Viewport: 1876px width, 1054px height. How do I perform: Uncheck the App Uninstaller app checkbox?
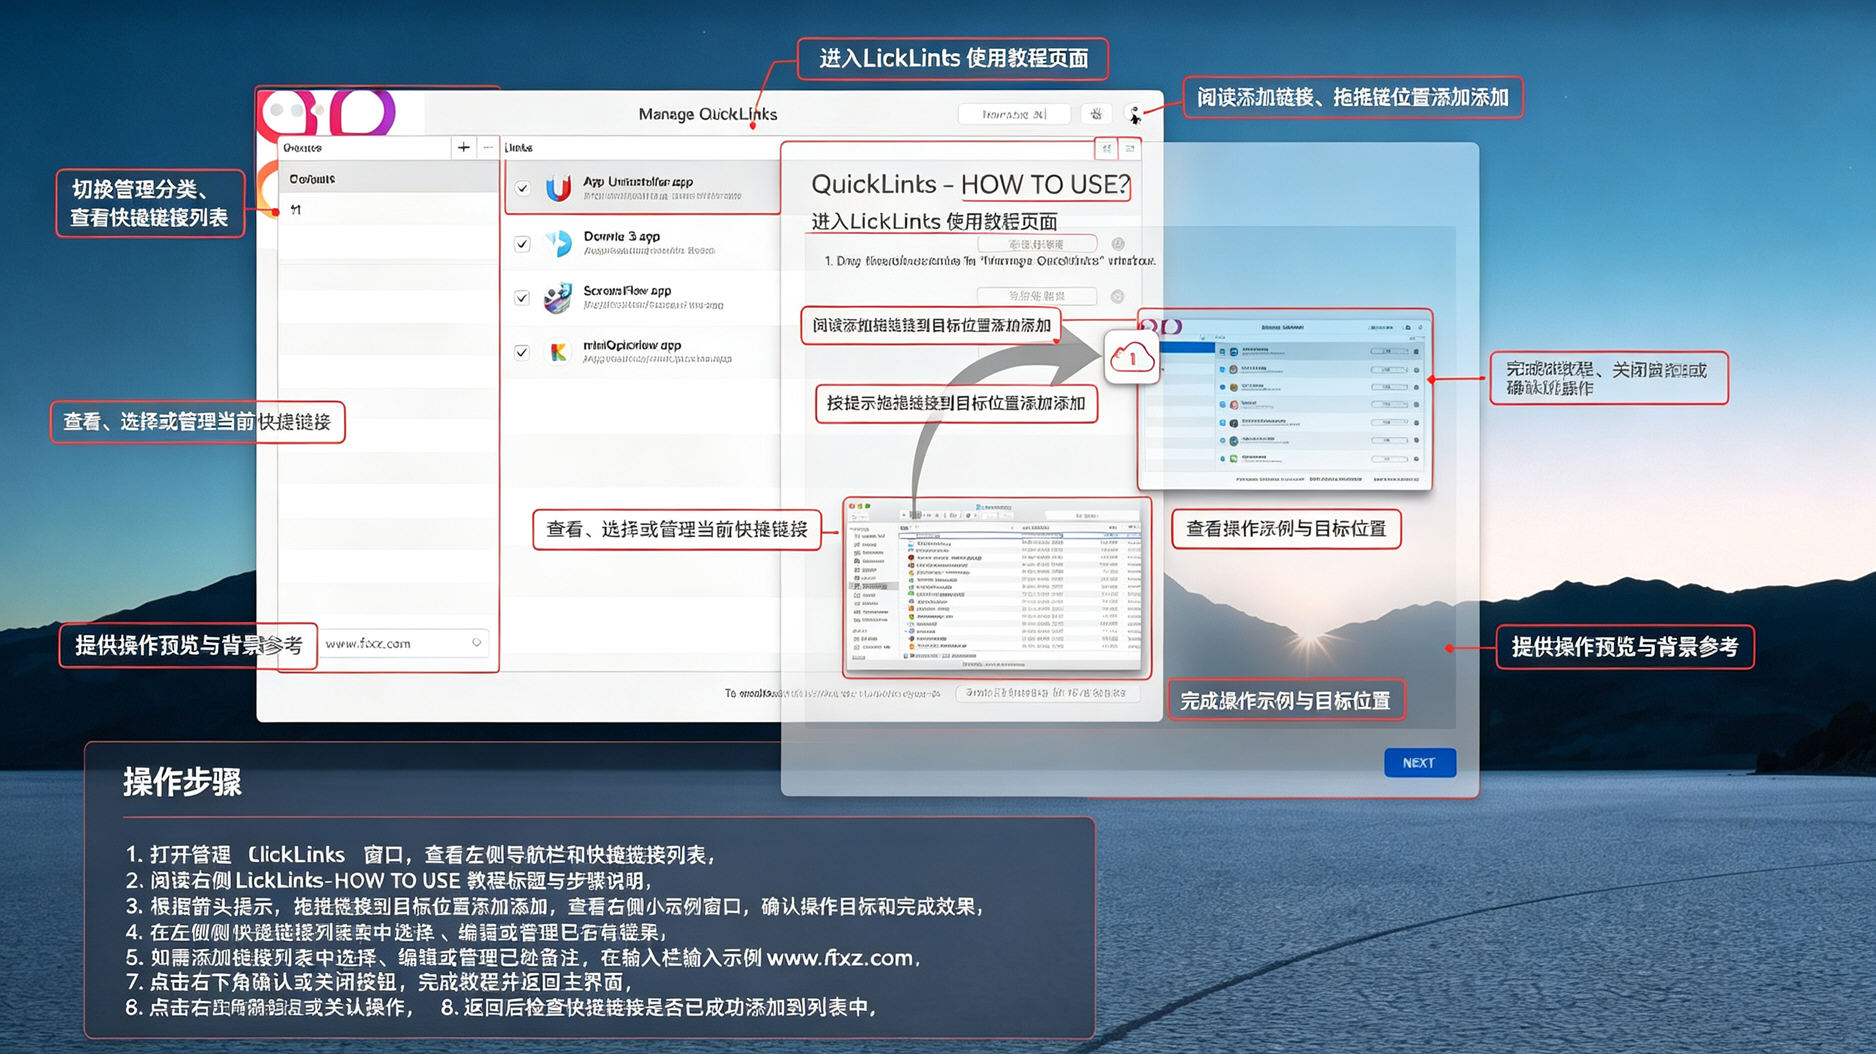pyautogui.click(x=522, y=188)
